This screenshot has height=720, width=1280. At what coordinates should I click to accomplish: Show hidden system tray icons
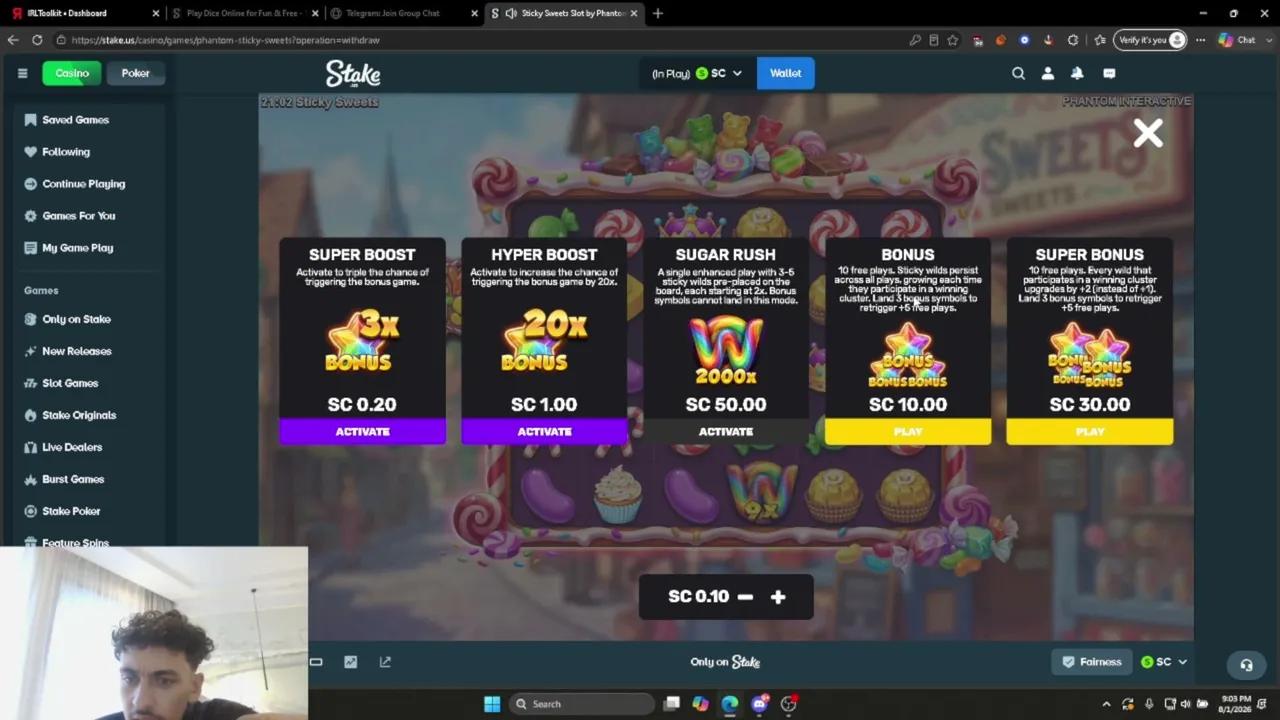pos(1106,704)
